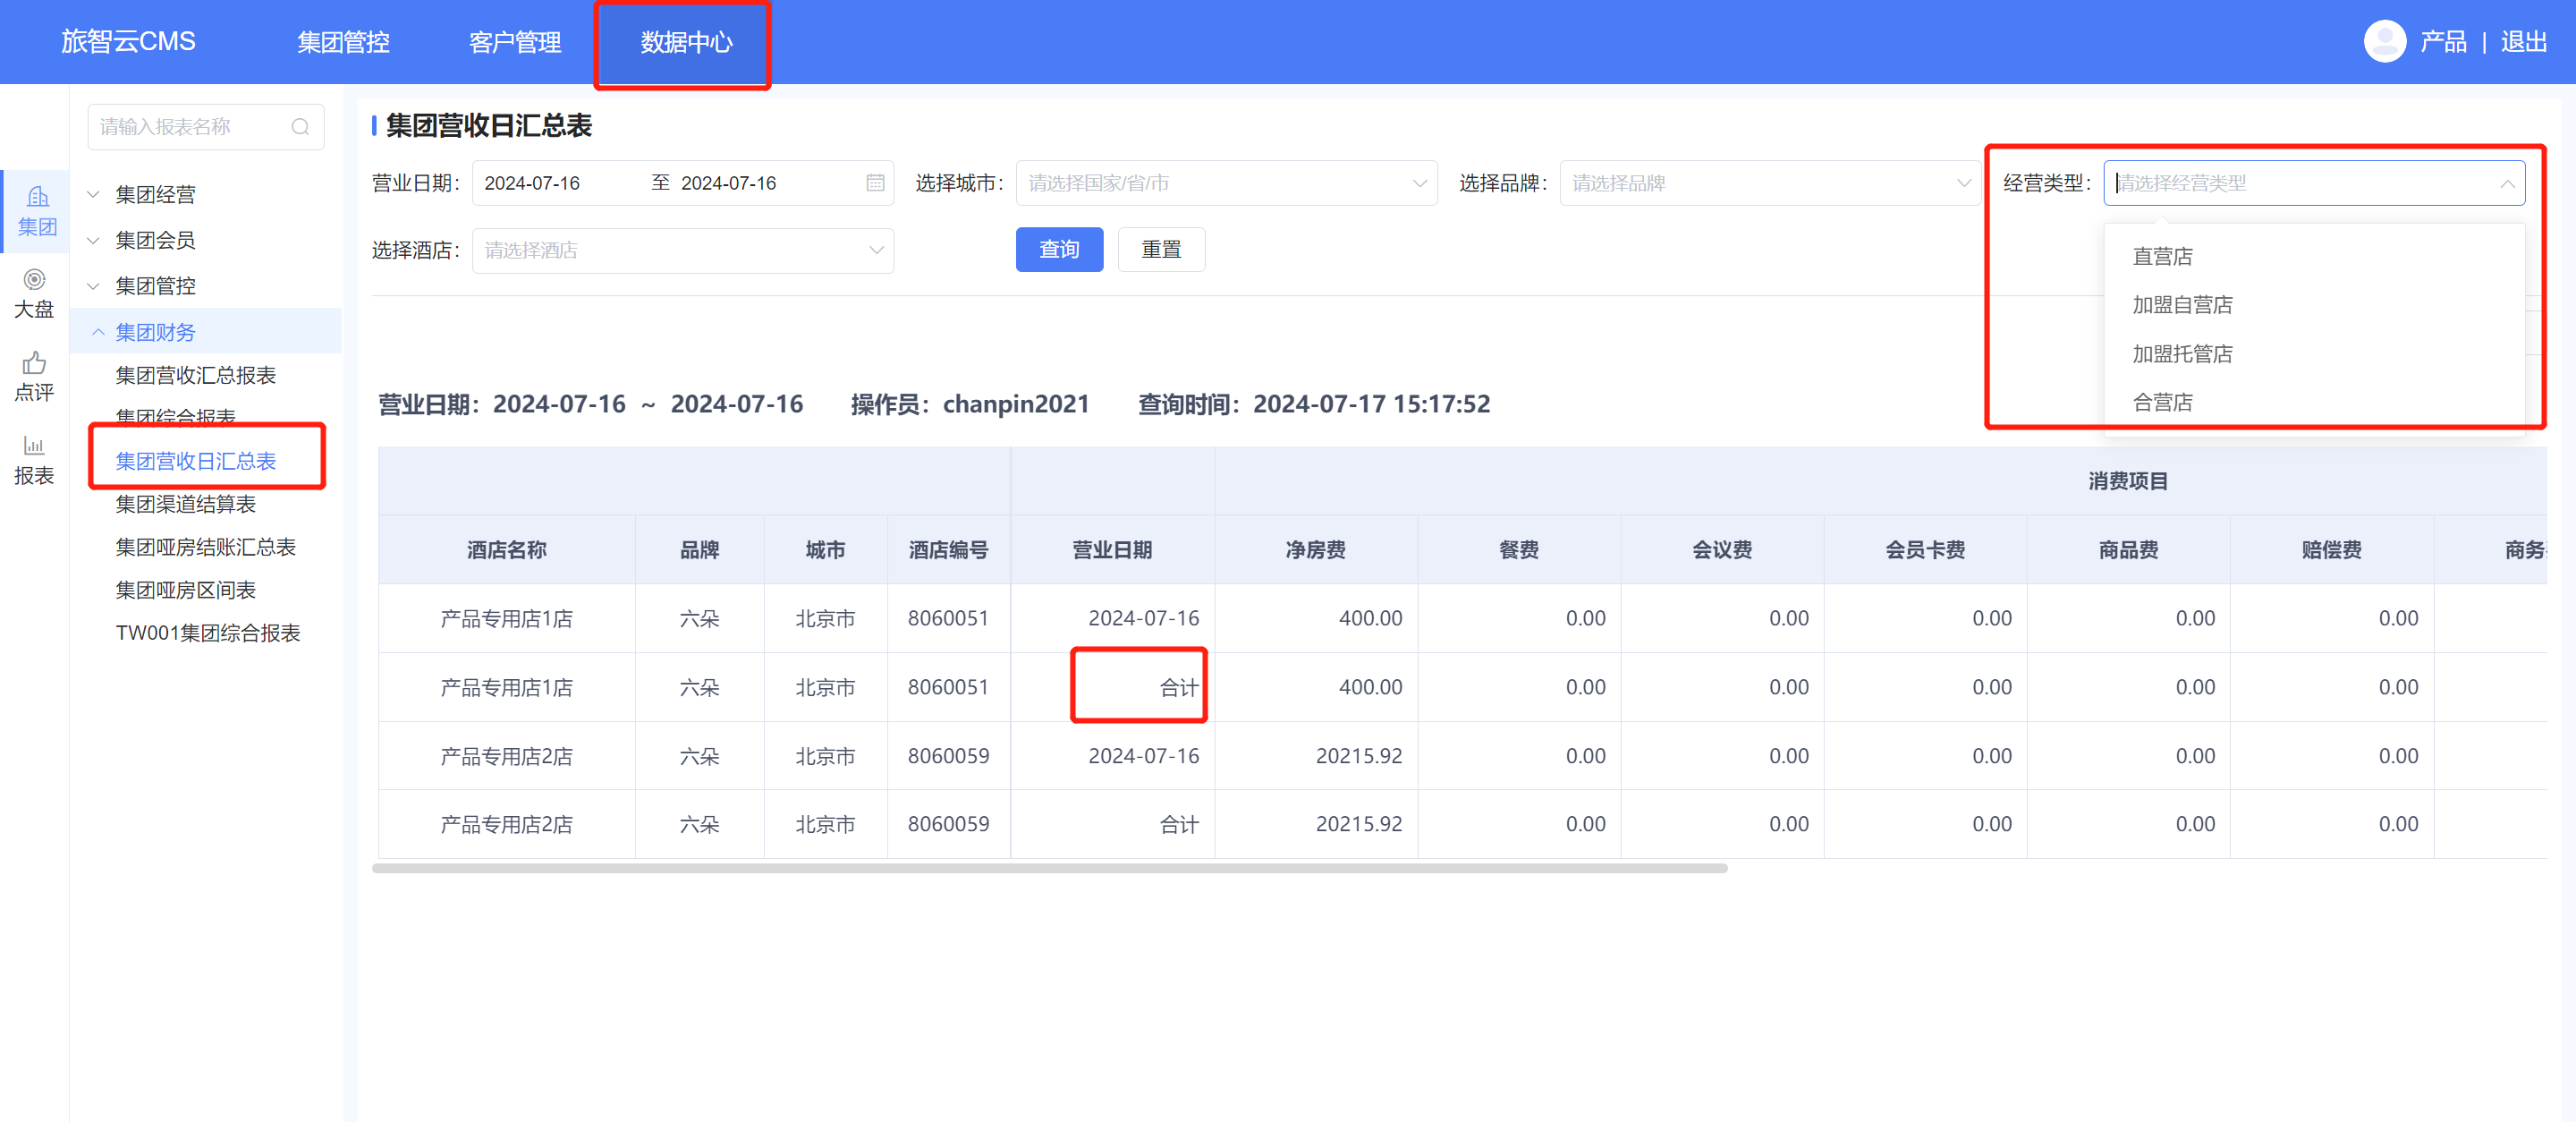Click the report name search input
The image size is (2576, 1122).
[x=206, y=127]
